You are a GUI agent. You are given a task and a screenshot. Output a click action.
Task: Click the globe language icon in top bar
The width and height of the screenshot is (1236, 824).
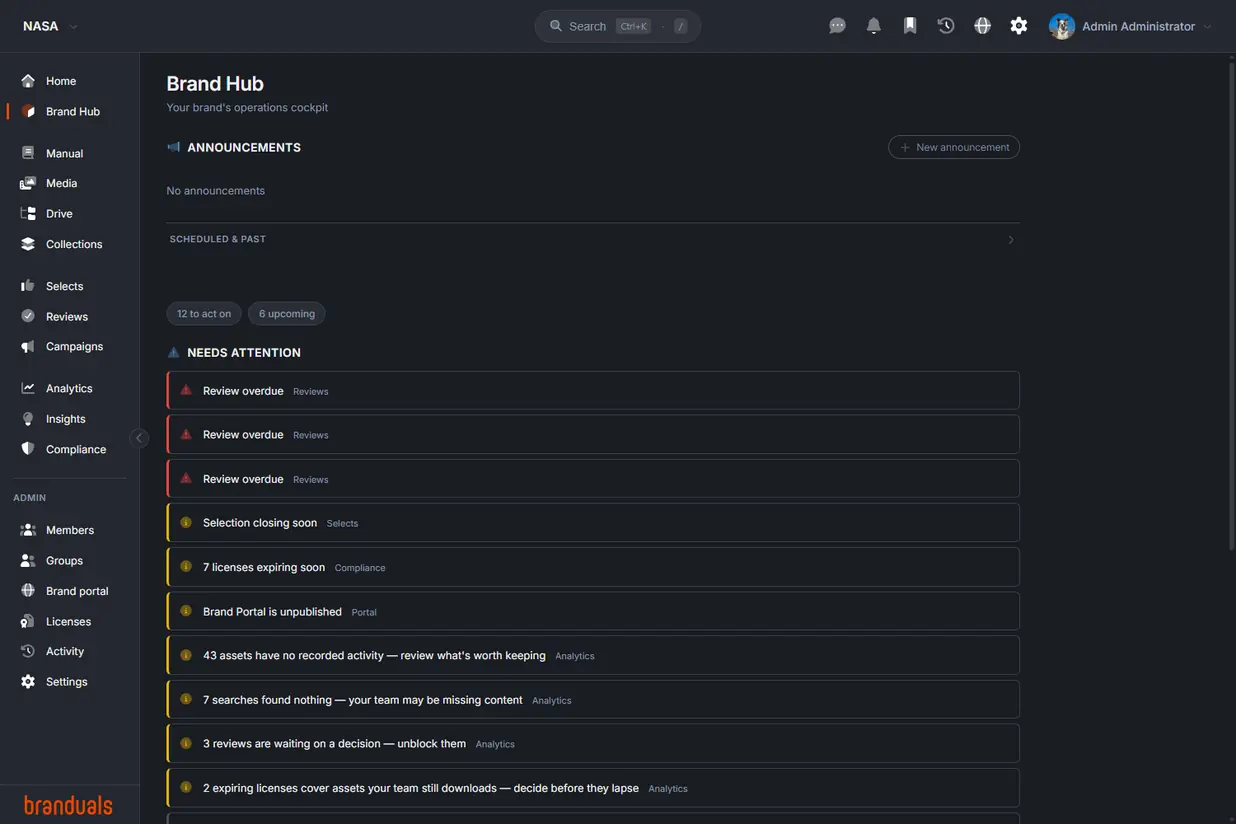pyautogui.click(x=983, y=26)
